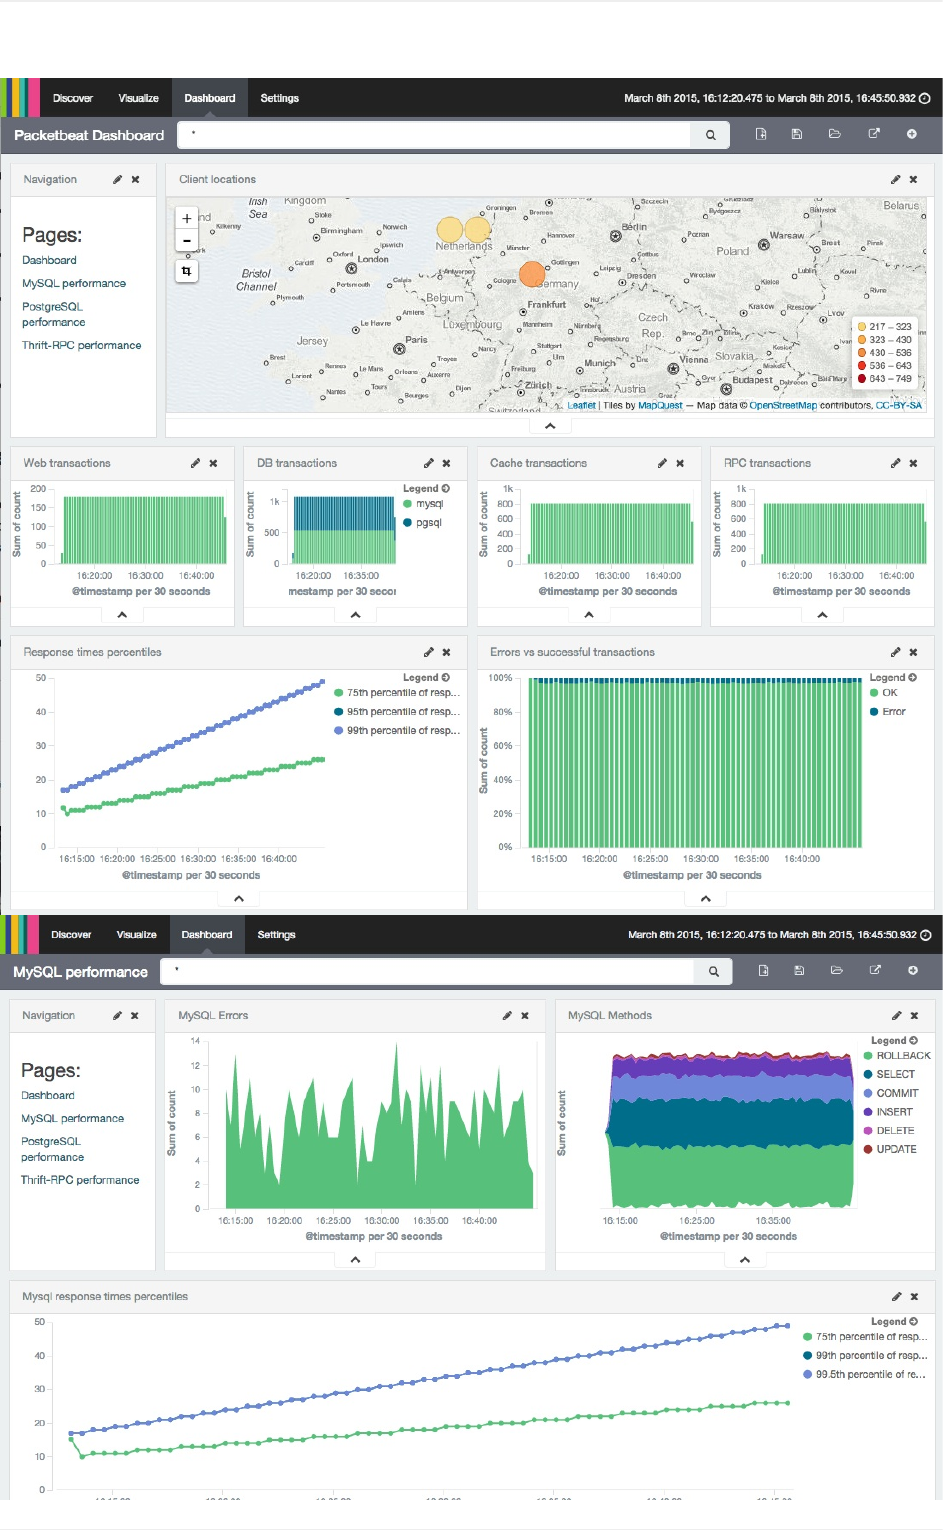The height and width of the screenshot is (1530, 943).
Task: Click Add Visualization plus in MySQL performance toolbar
Action: [x=913, y=971]
